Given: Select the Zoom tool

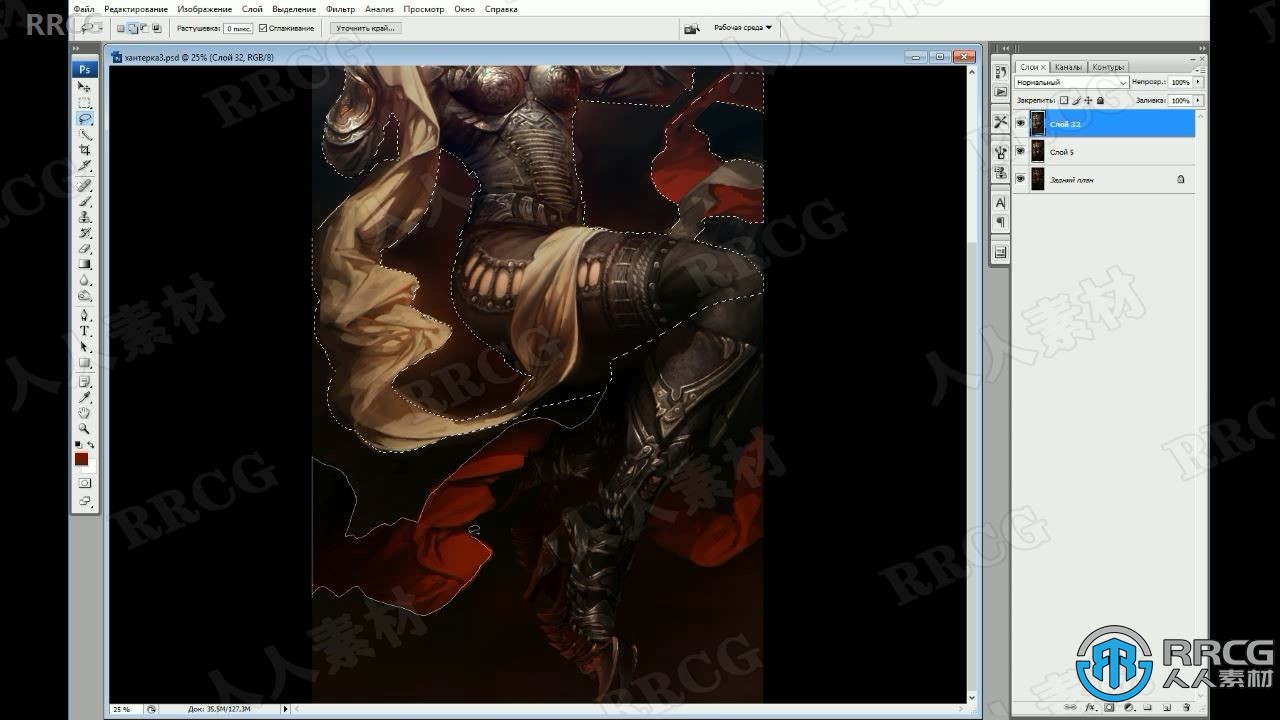Looking at the screenshot, I should pyautogui.click(x=85, y=428).
